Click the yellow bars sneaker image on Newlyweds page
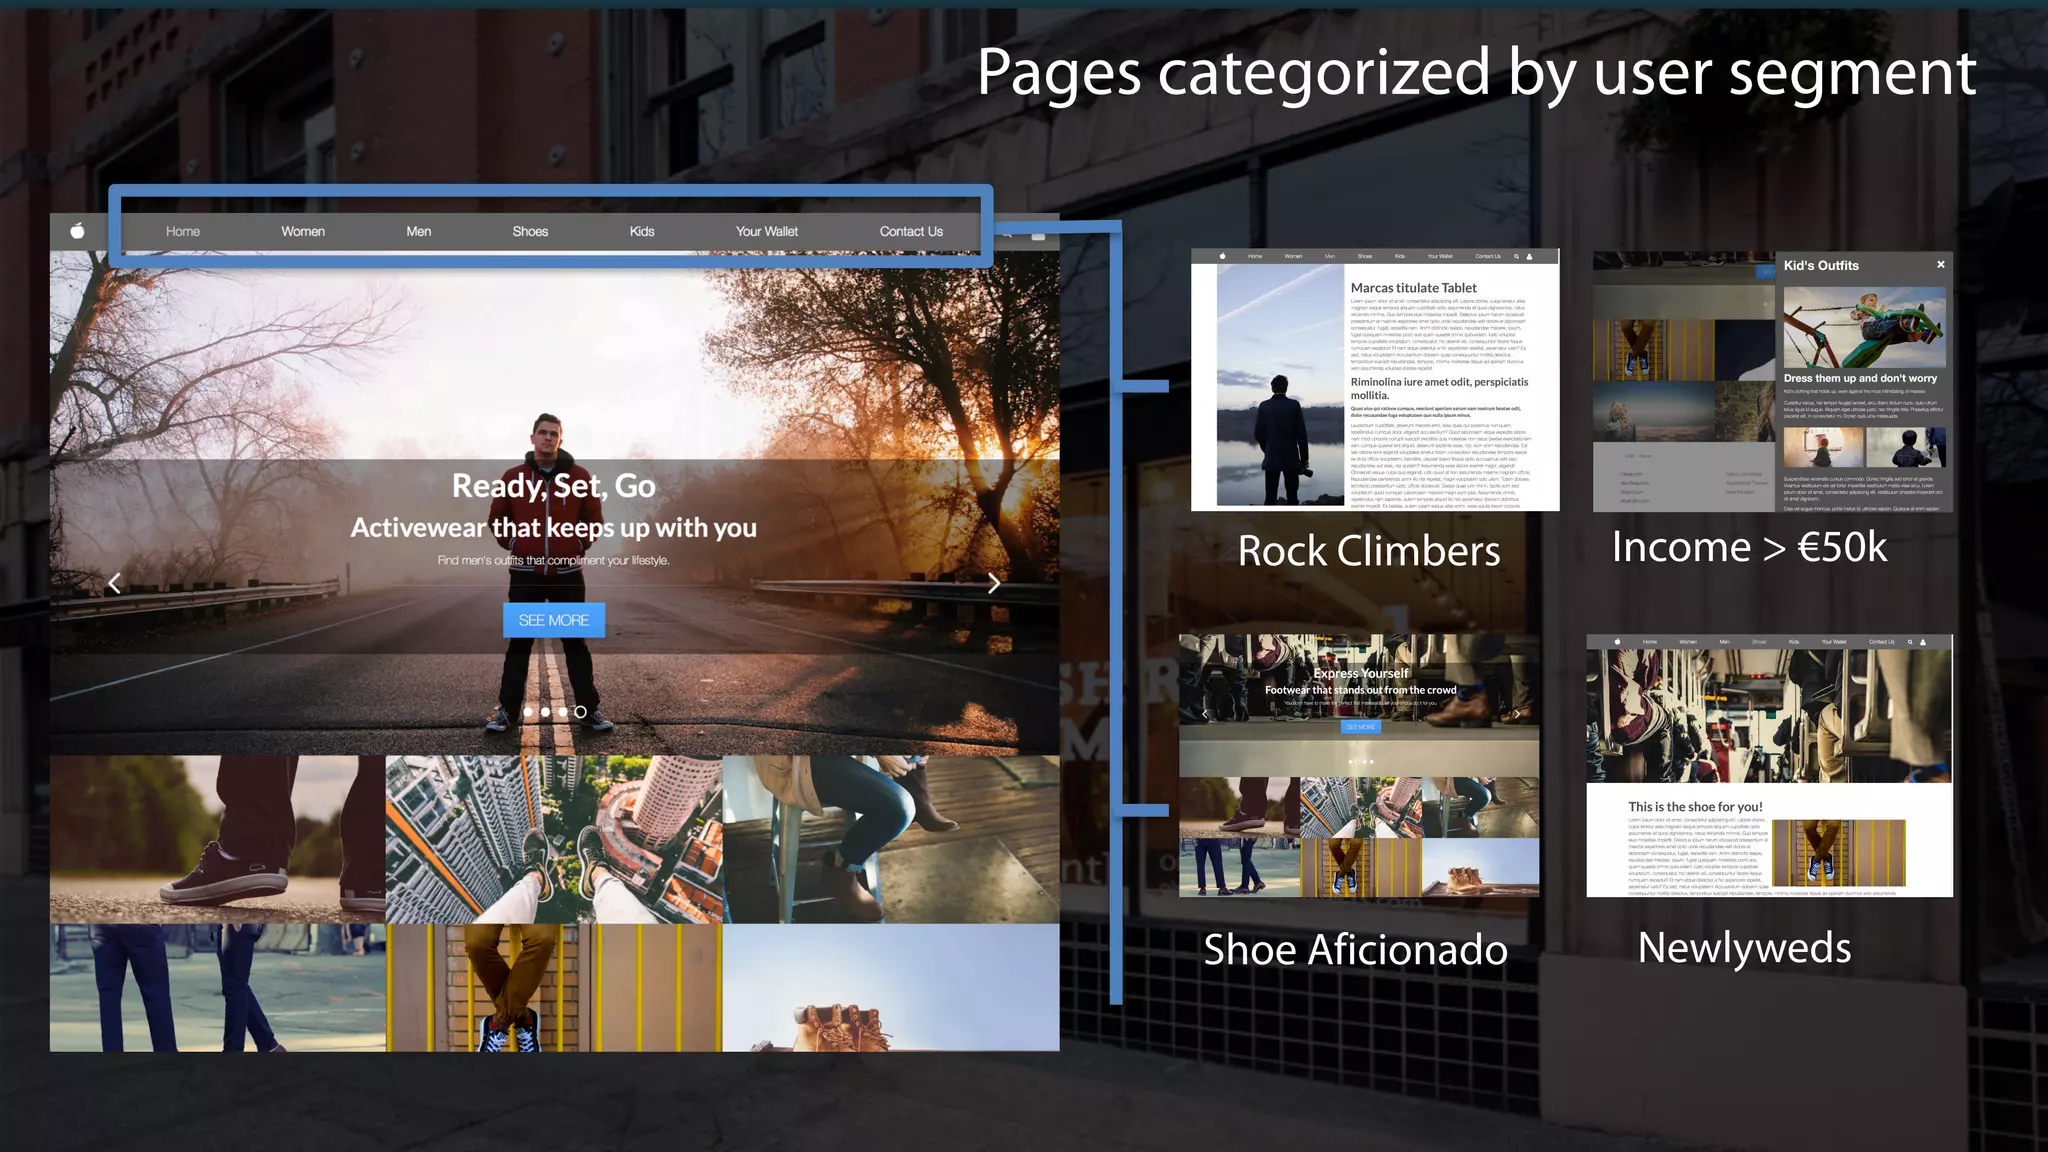 (1839, 853)
